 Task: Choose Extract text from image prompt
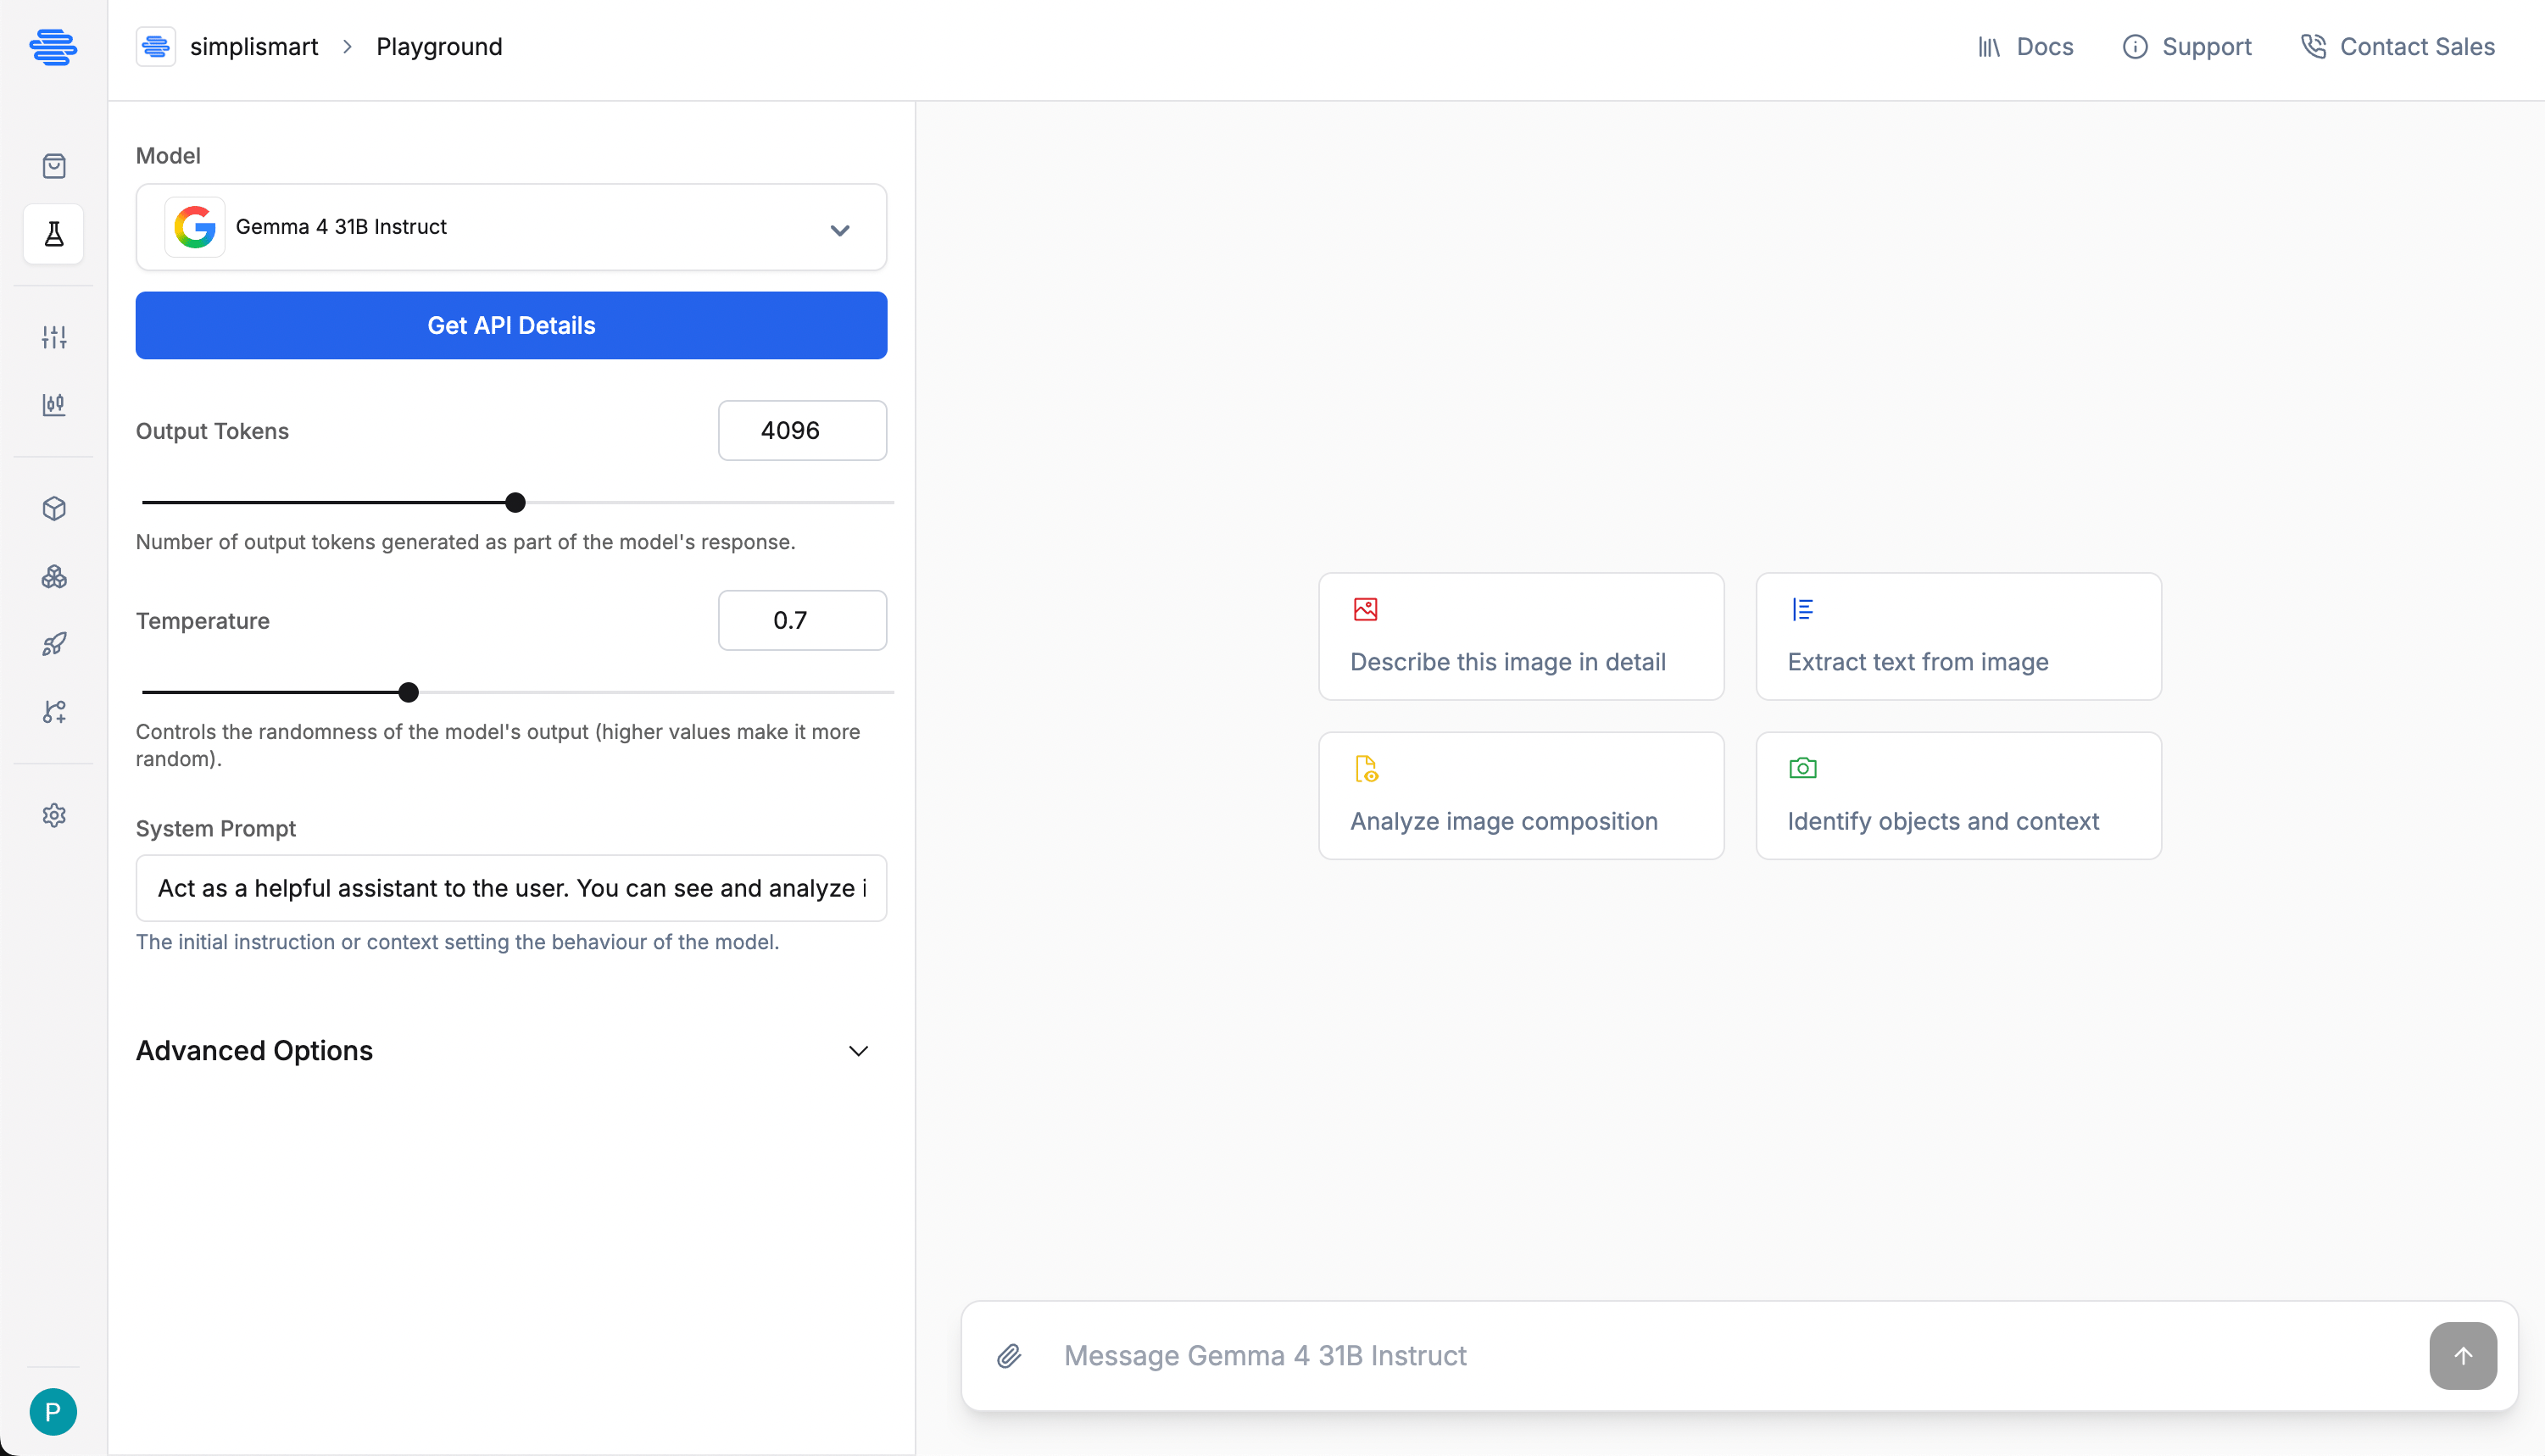click(1958, 636)
